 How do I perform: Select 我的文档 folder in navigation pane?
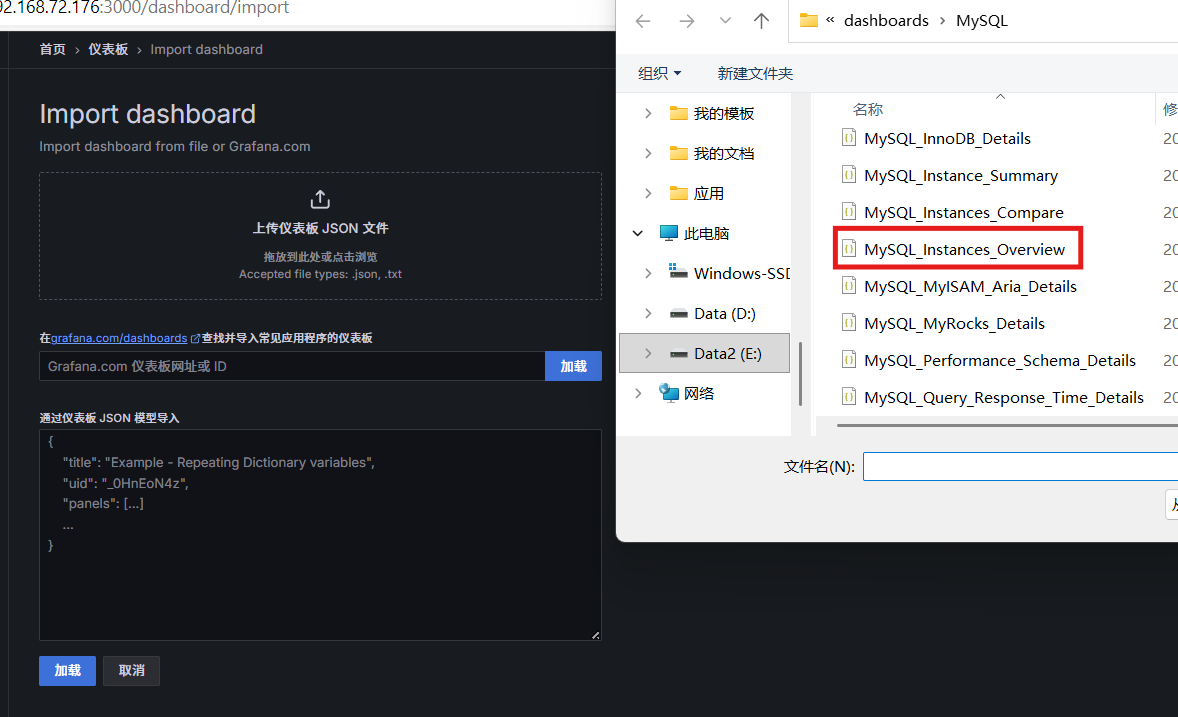tap(711, 153)
